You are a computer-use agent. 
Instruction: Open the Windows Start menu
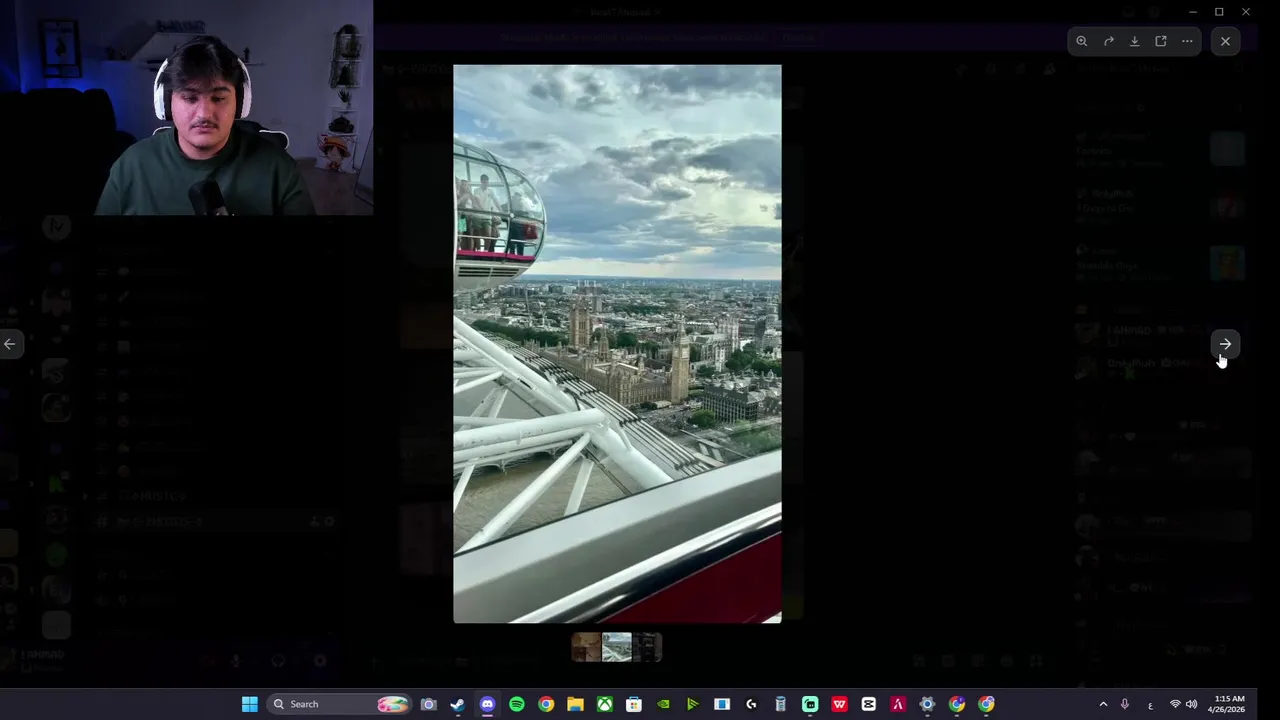250,704
